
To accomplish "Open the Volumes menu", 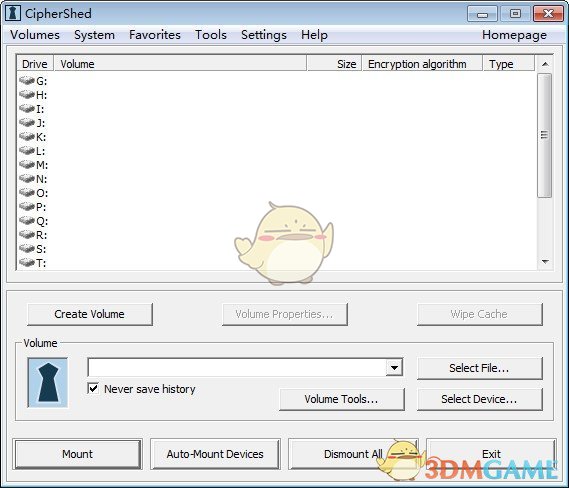I will pyautogui.click(x=35, y=35).
